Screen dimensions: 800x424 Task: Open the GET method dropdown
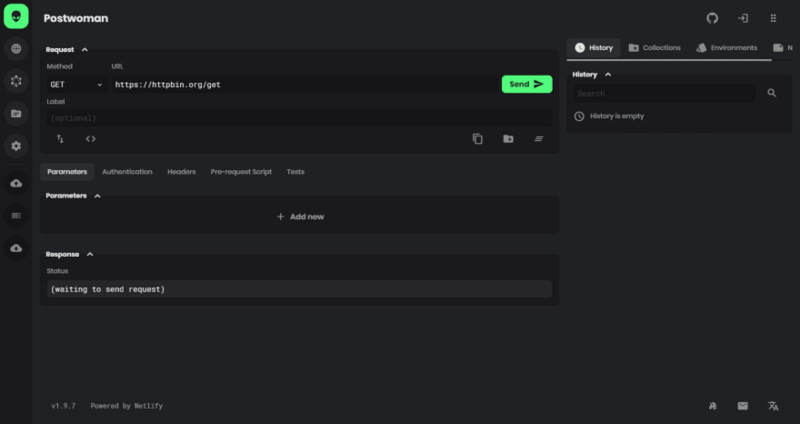click(76, 85)
